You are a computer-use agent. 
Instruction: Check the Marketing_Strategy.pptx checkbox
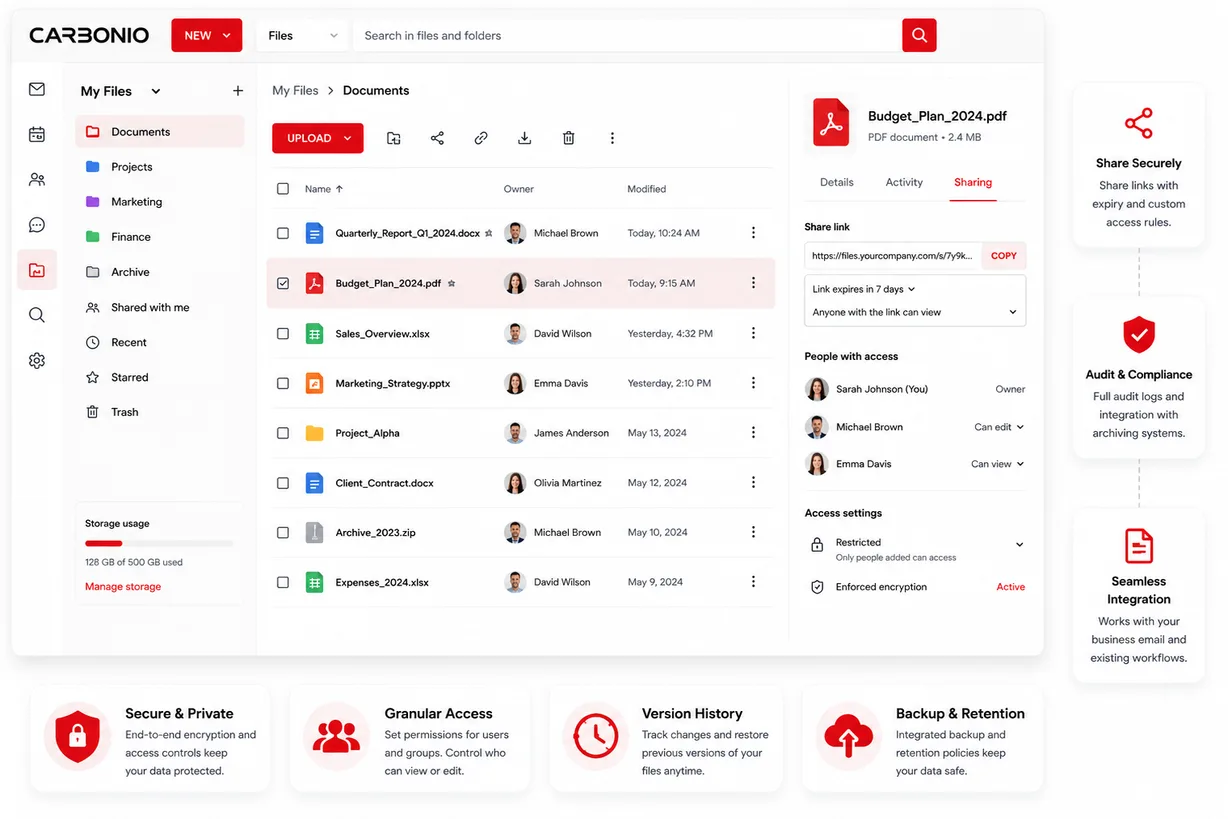(x=283, y=383)
